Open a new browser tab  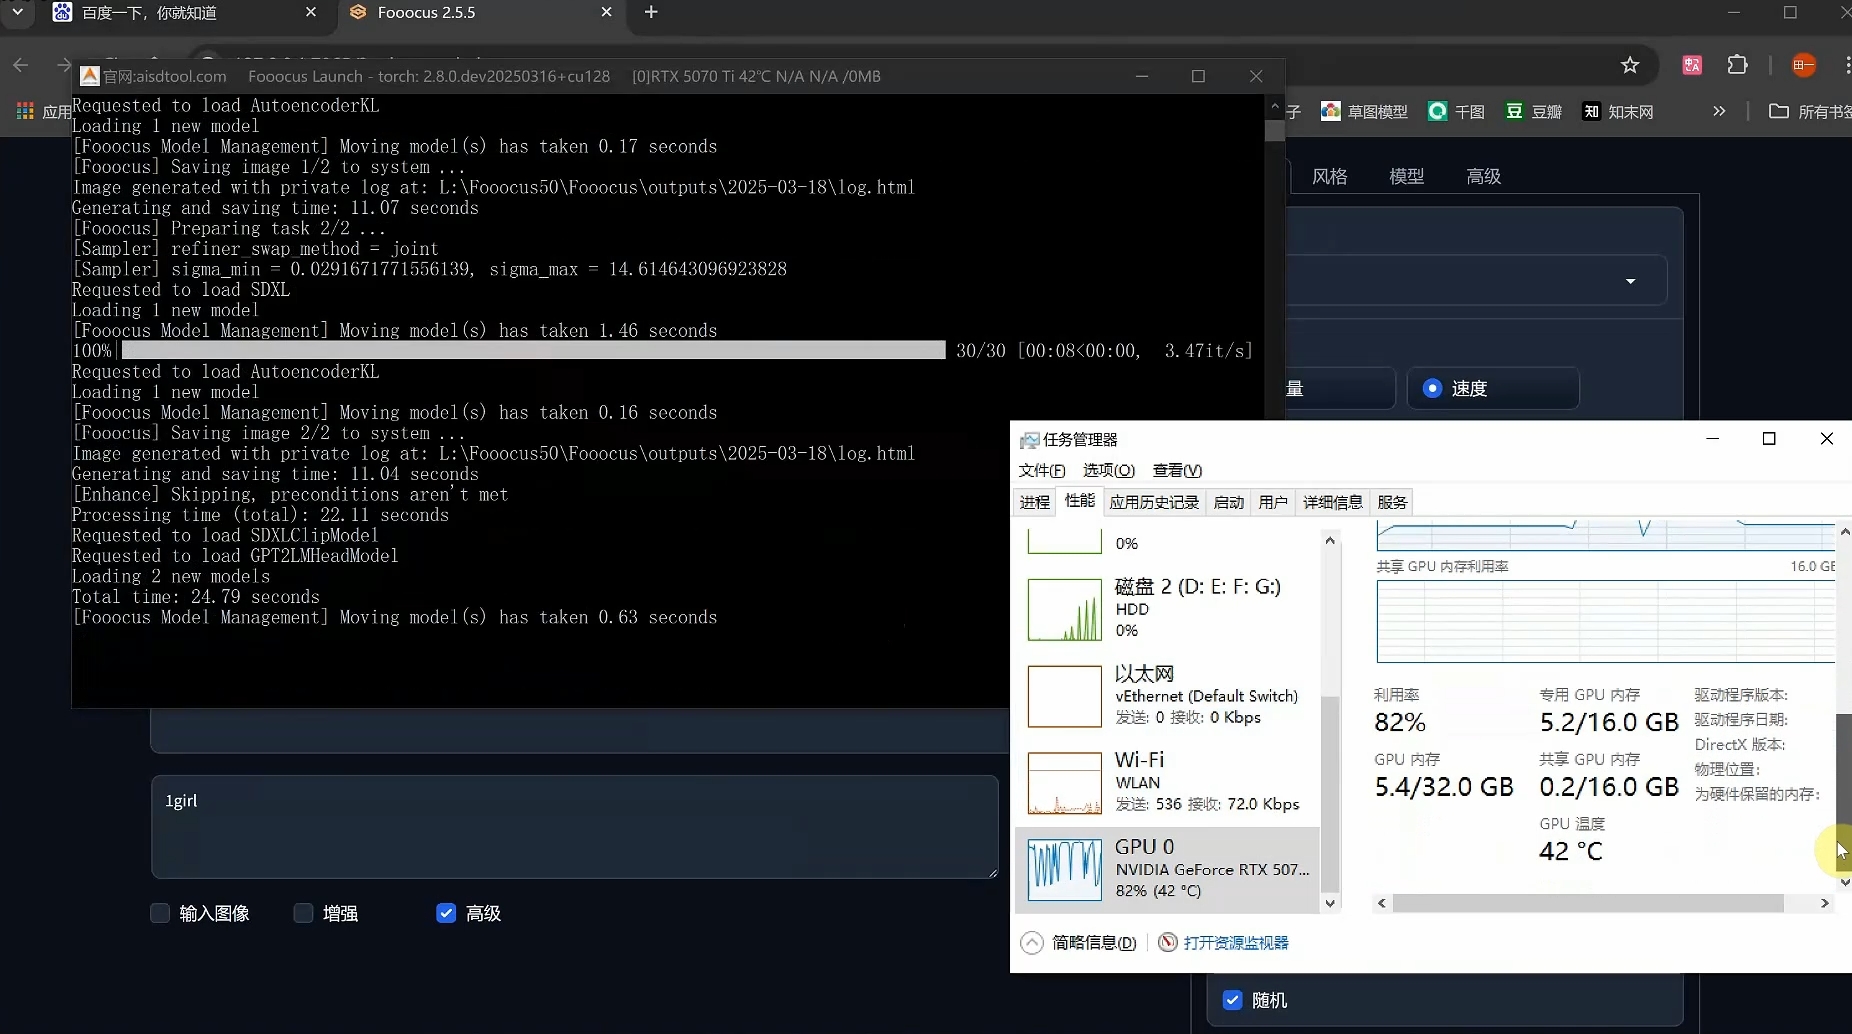(x=651, y=12)
